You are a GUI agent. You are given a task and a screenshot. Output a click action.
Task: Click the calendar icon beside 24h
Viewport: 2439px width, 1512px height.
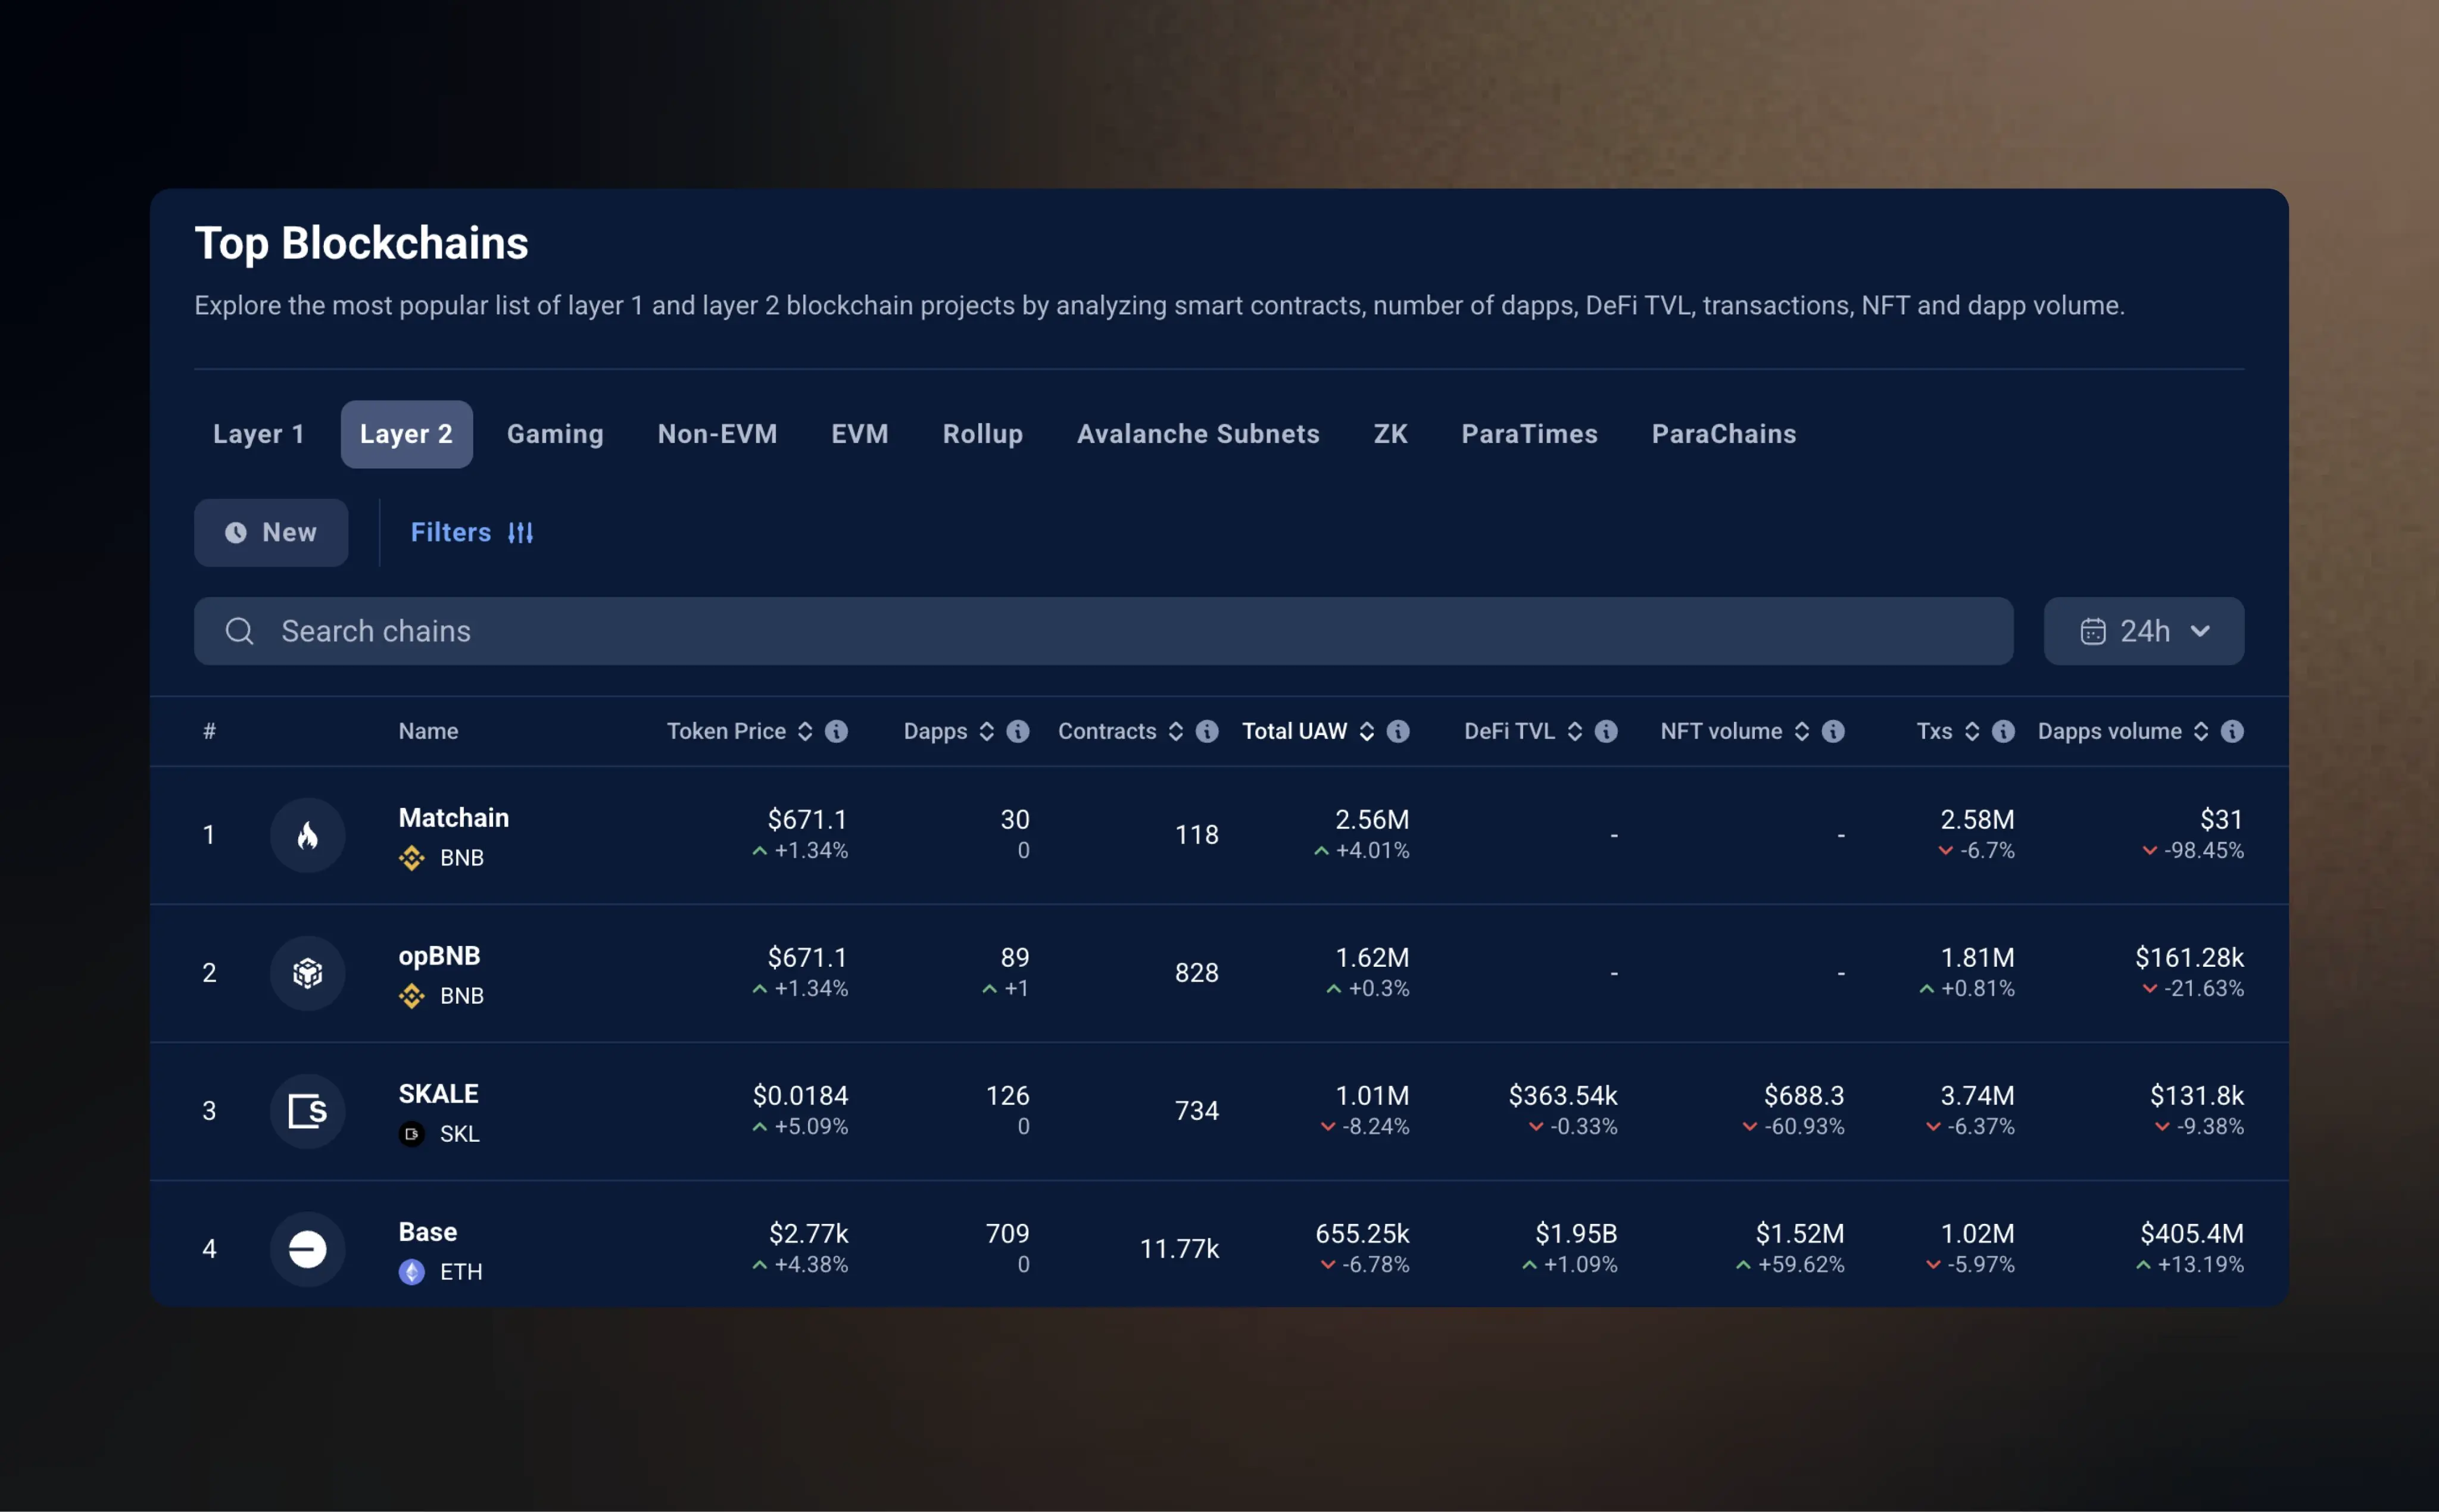pos(2093,631)
